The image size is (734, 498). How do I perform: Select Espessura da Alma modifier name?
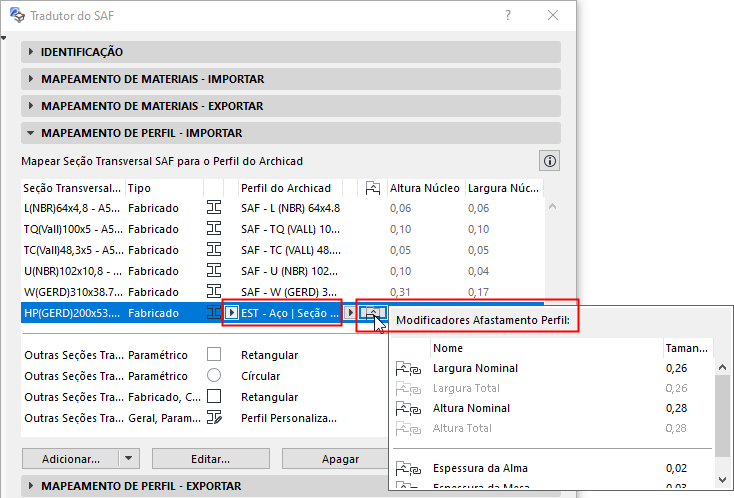pyautogui.click(x=480, y=468)
